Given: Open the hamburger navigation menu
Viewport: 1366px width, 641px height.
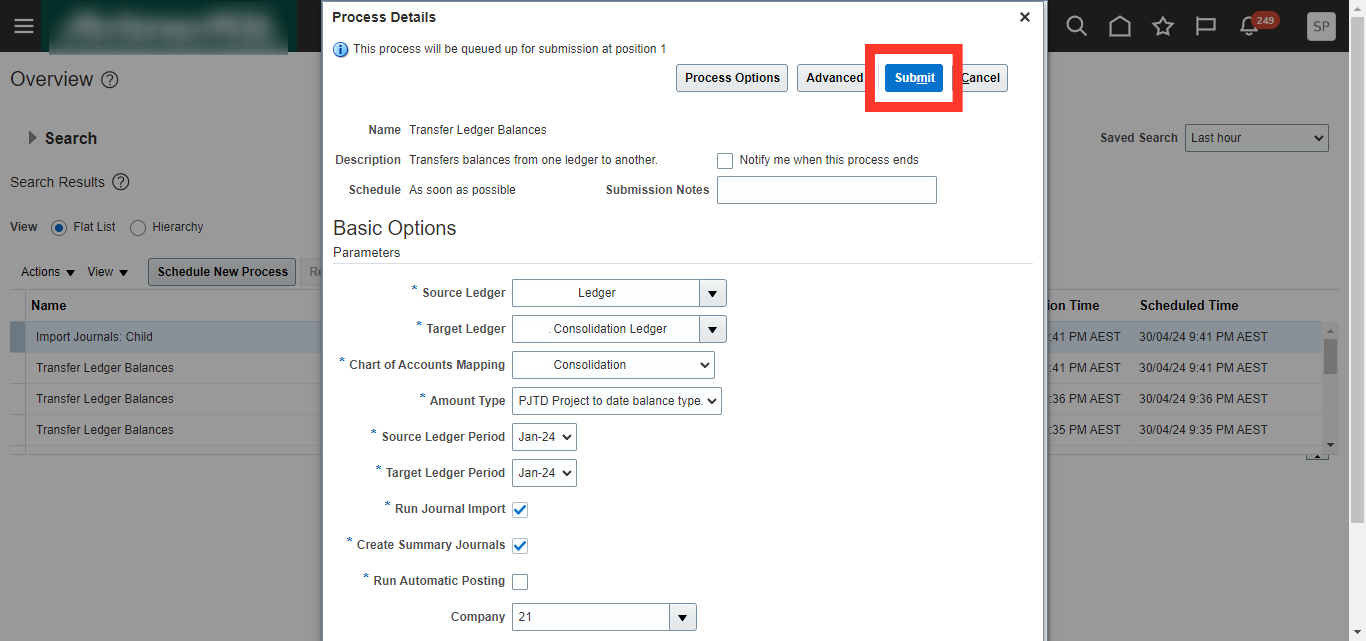Looking at the screenshot, I should (x=24, y=26).
